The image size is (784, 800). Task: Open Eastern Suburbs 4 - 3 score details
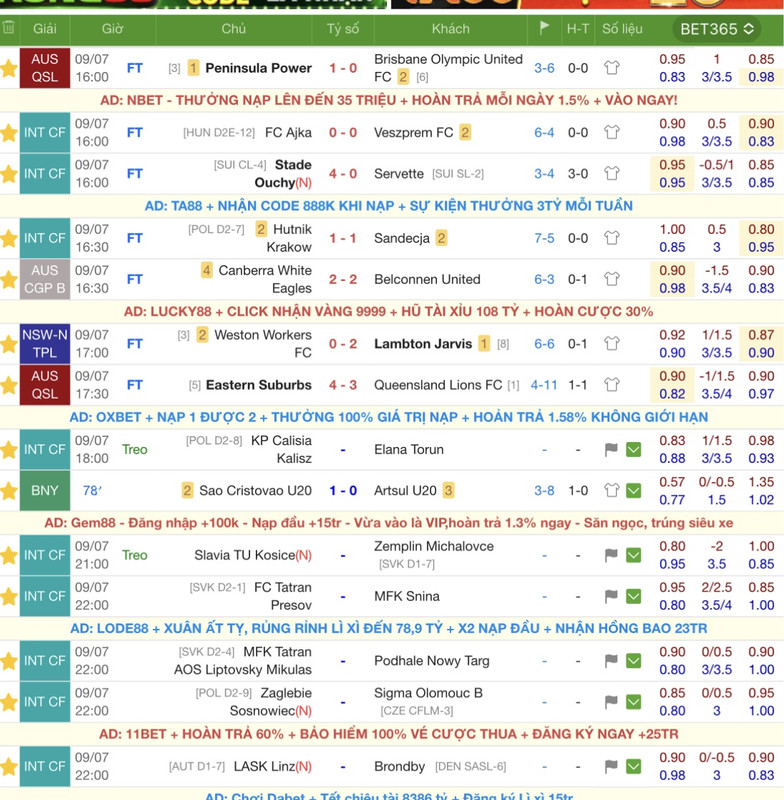(x=343, y=385)
